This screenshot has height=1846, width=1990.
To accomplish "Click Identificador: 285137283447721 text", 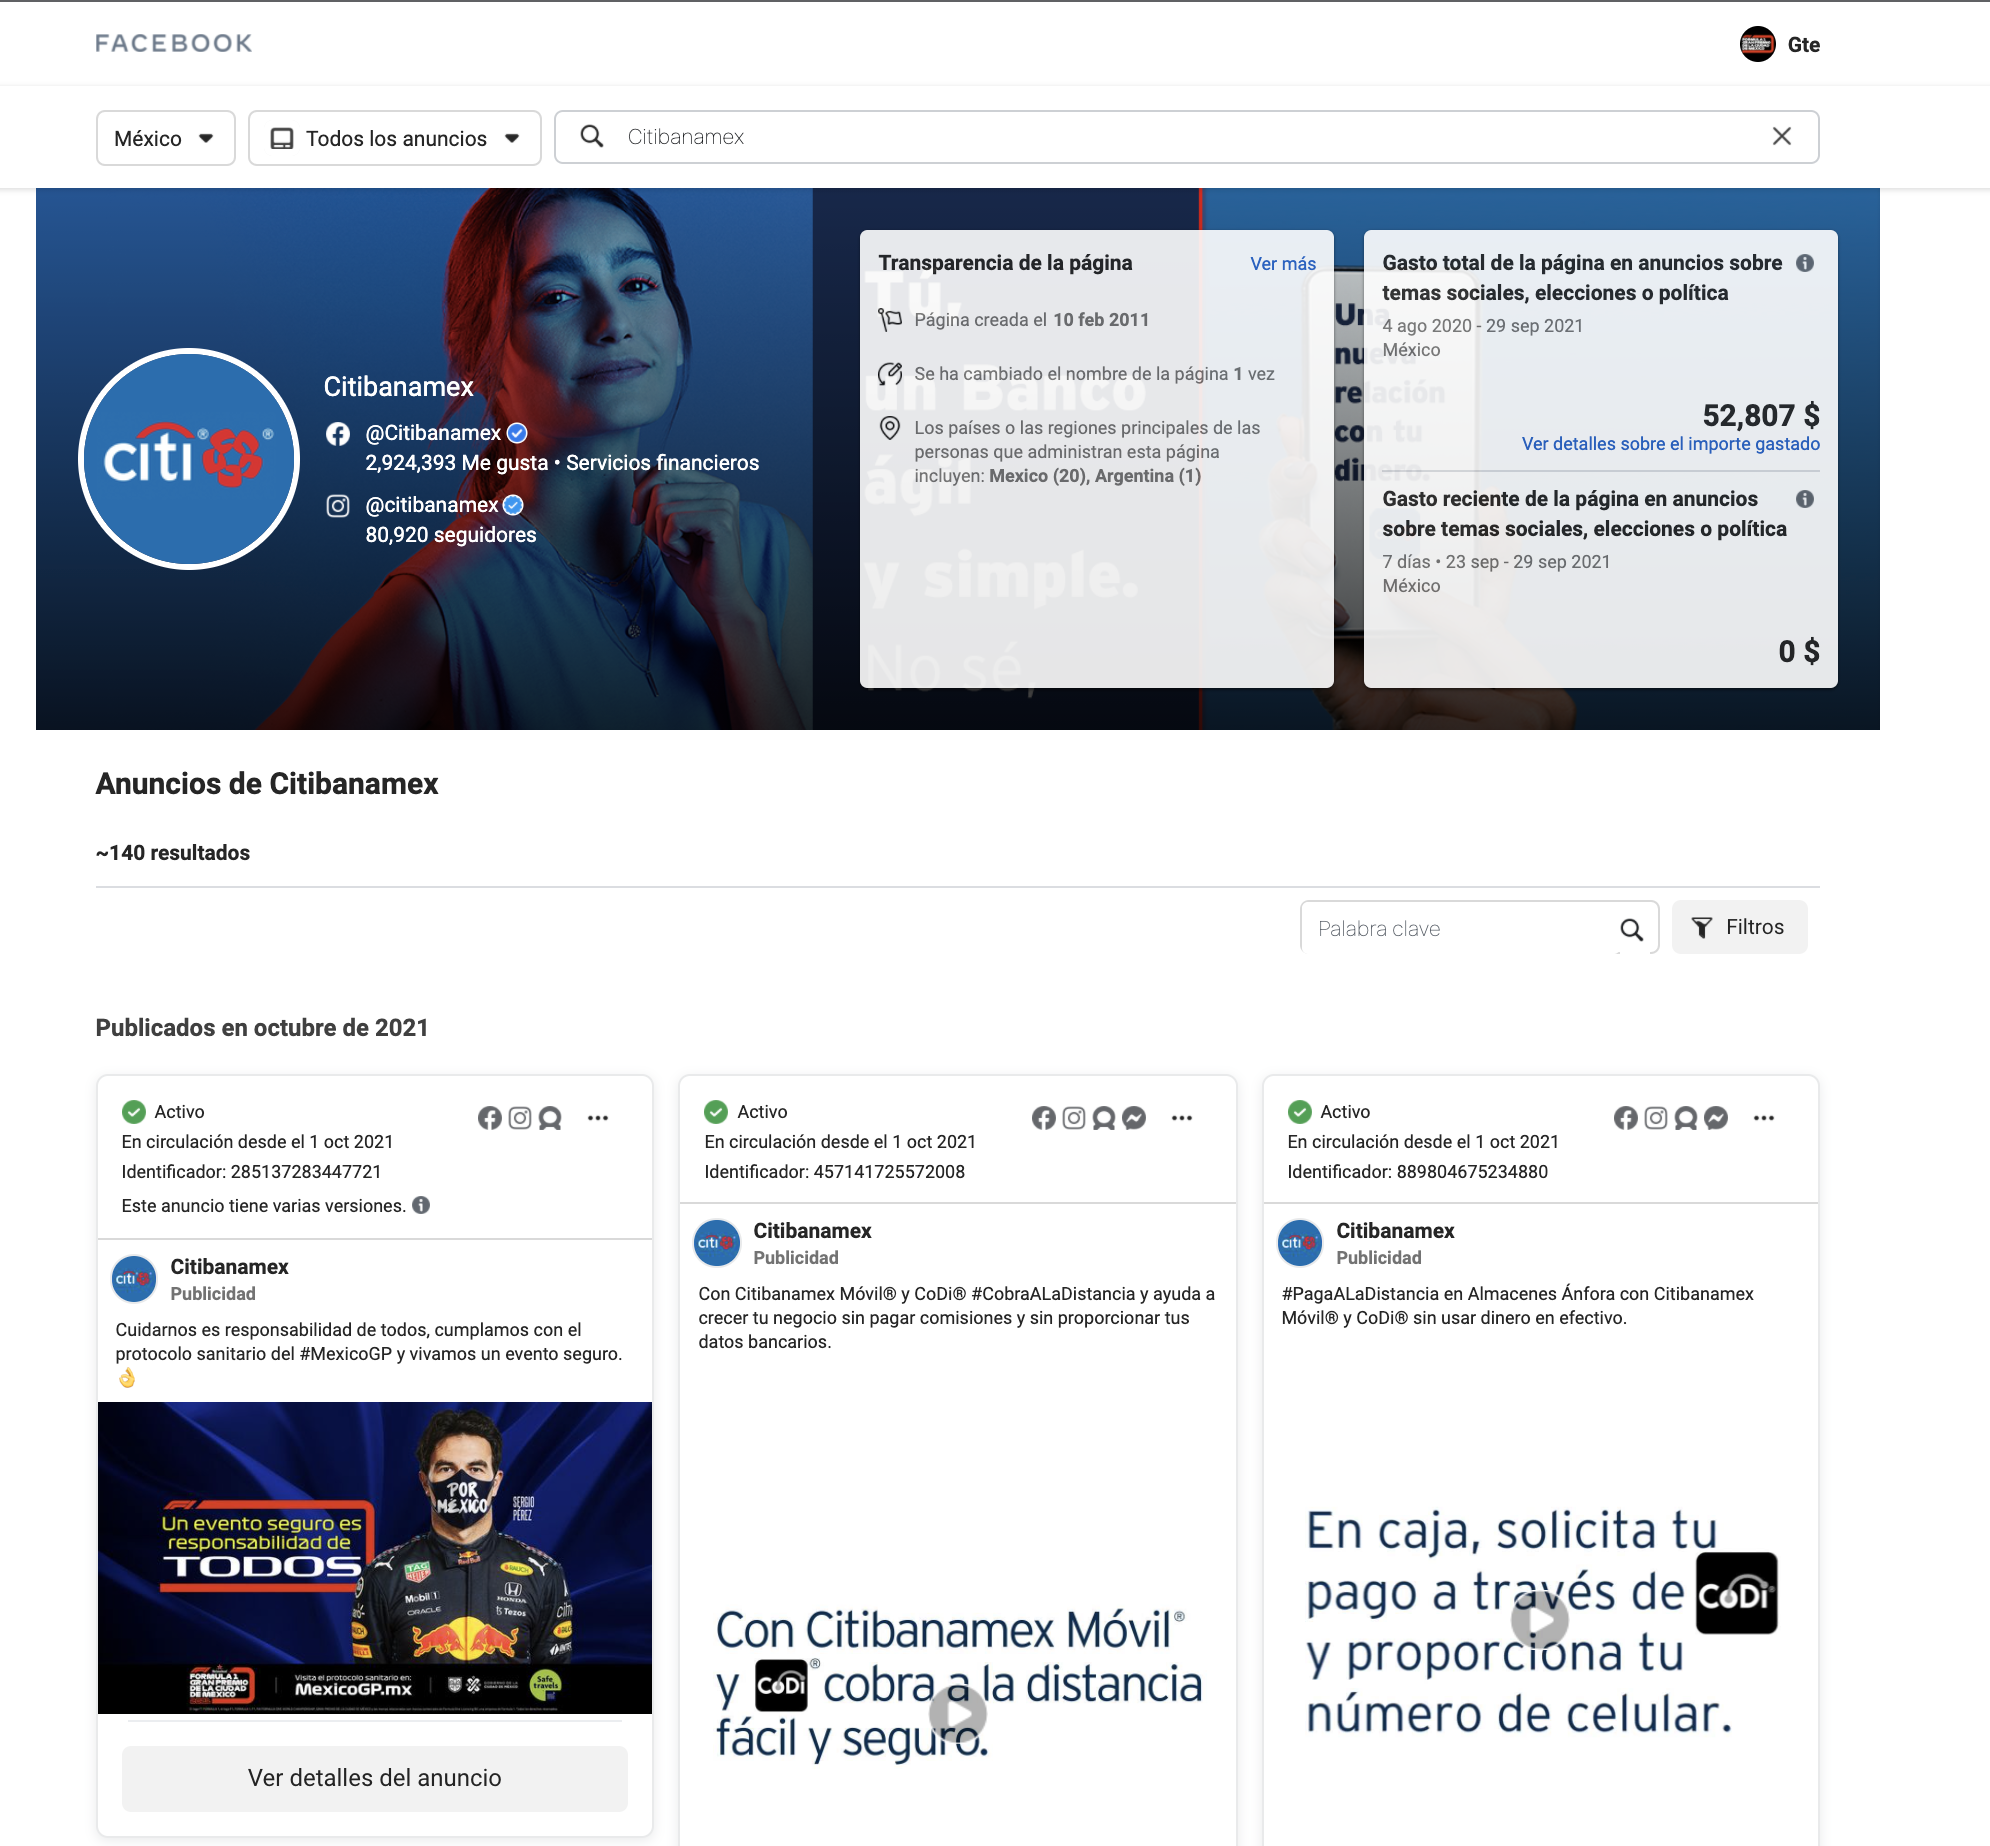I will click(x=252, y=1172).
